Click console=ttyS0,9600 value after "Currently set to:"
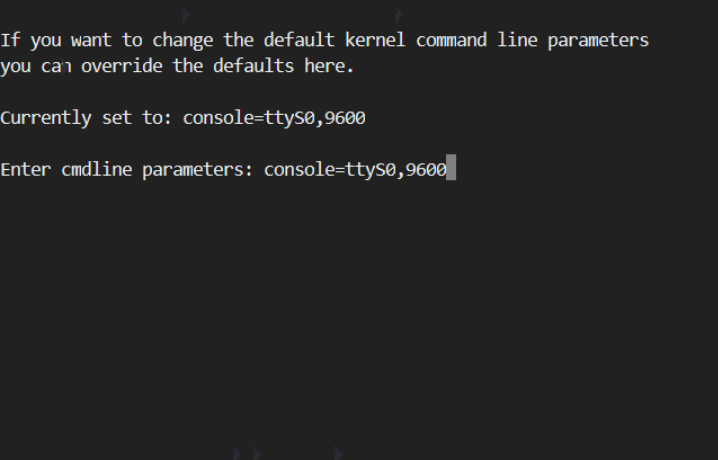The image size is (718, 460). pos(274,118)
